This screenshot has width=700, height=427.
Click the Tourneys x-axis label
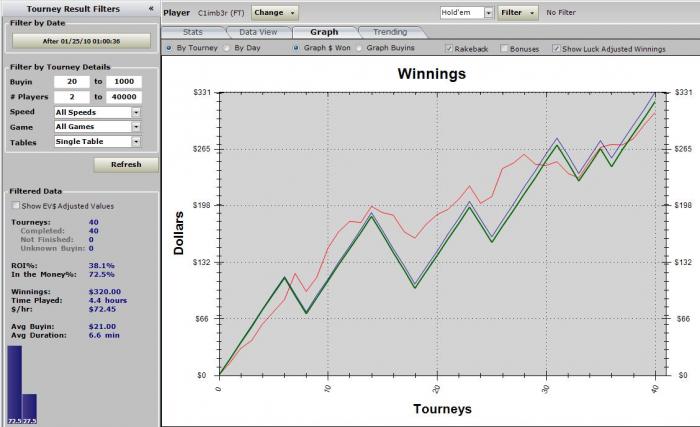[442, 409]
